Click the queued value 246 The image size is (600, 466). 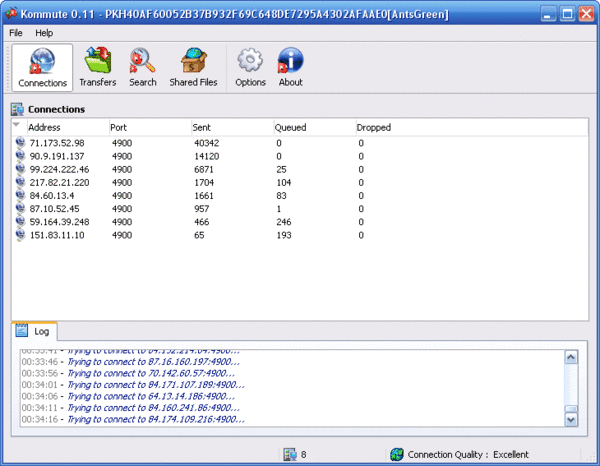(284, 222)
